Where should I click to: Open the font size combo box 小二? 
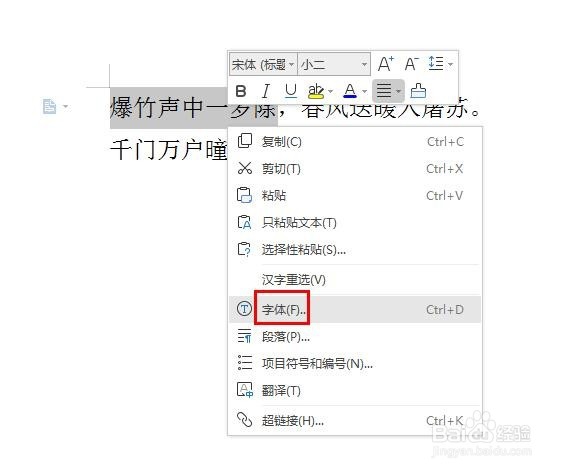334,65
